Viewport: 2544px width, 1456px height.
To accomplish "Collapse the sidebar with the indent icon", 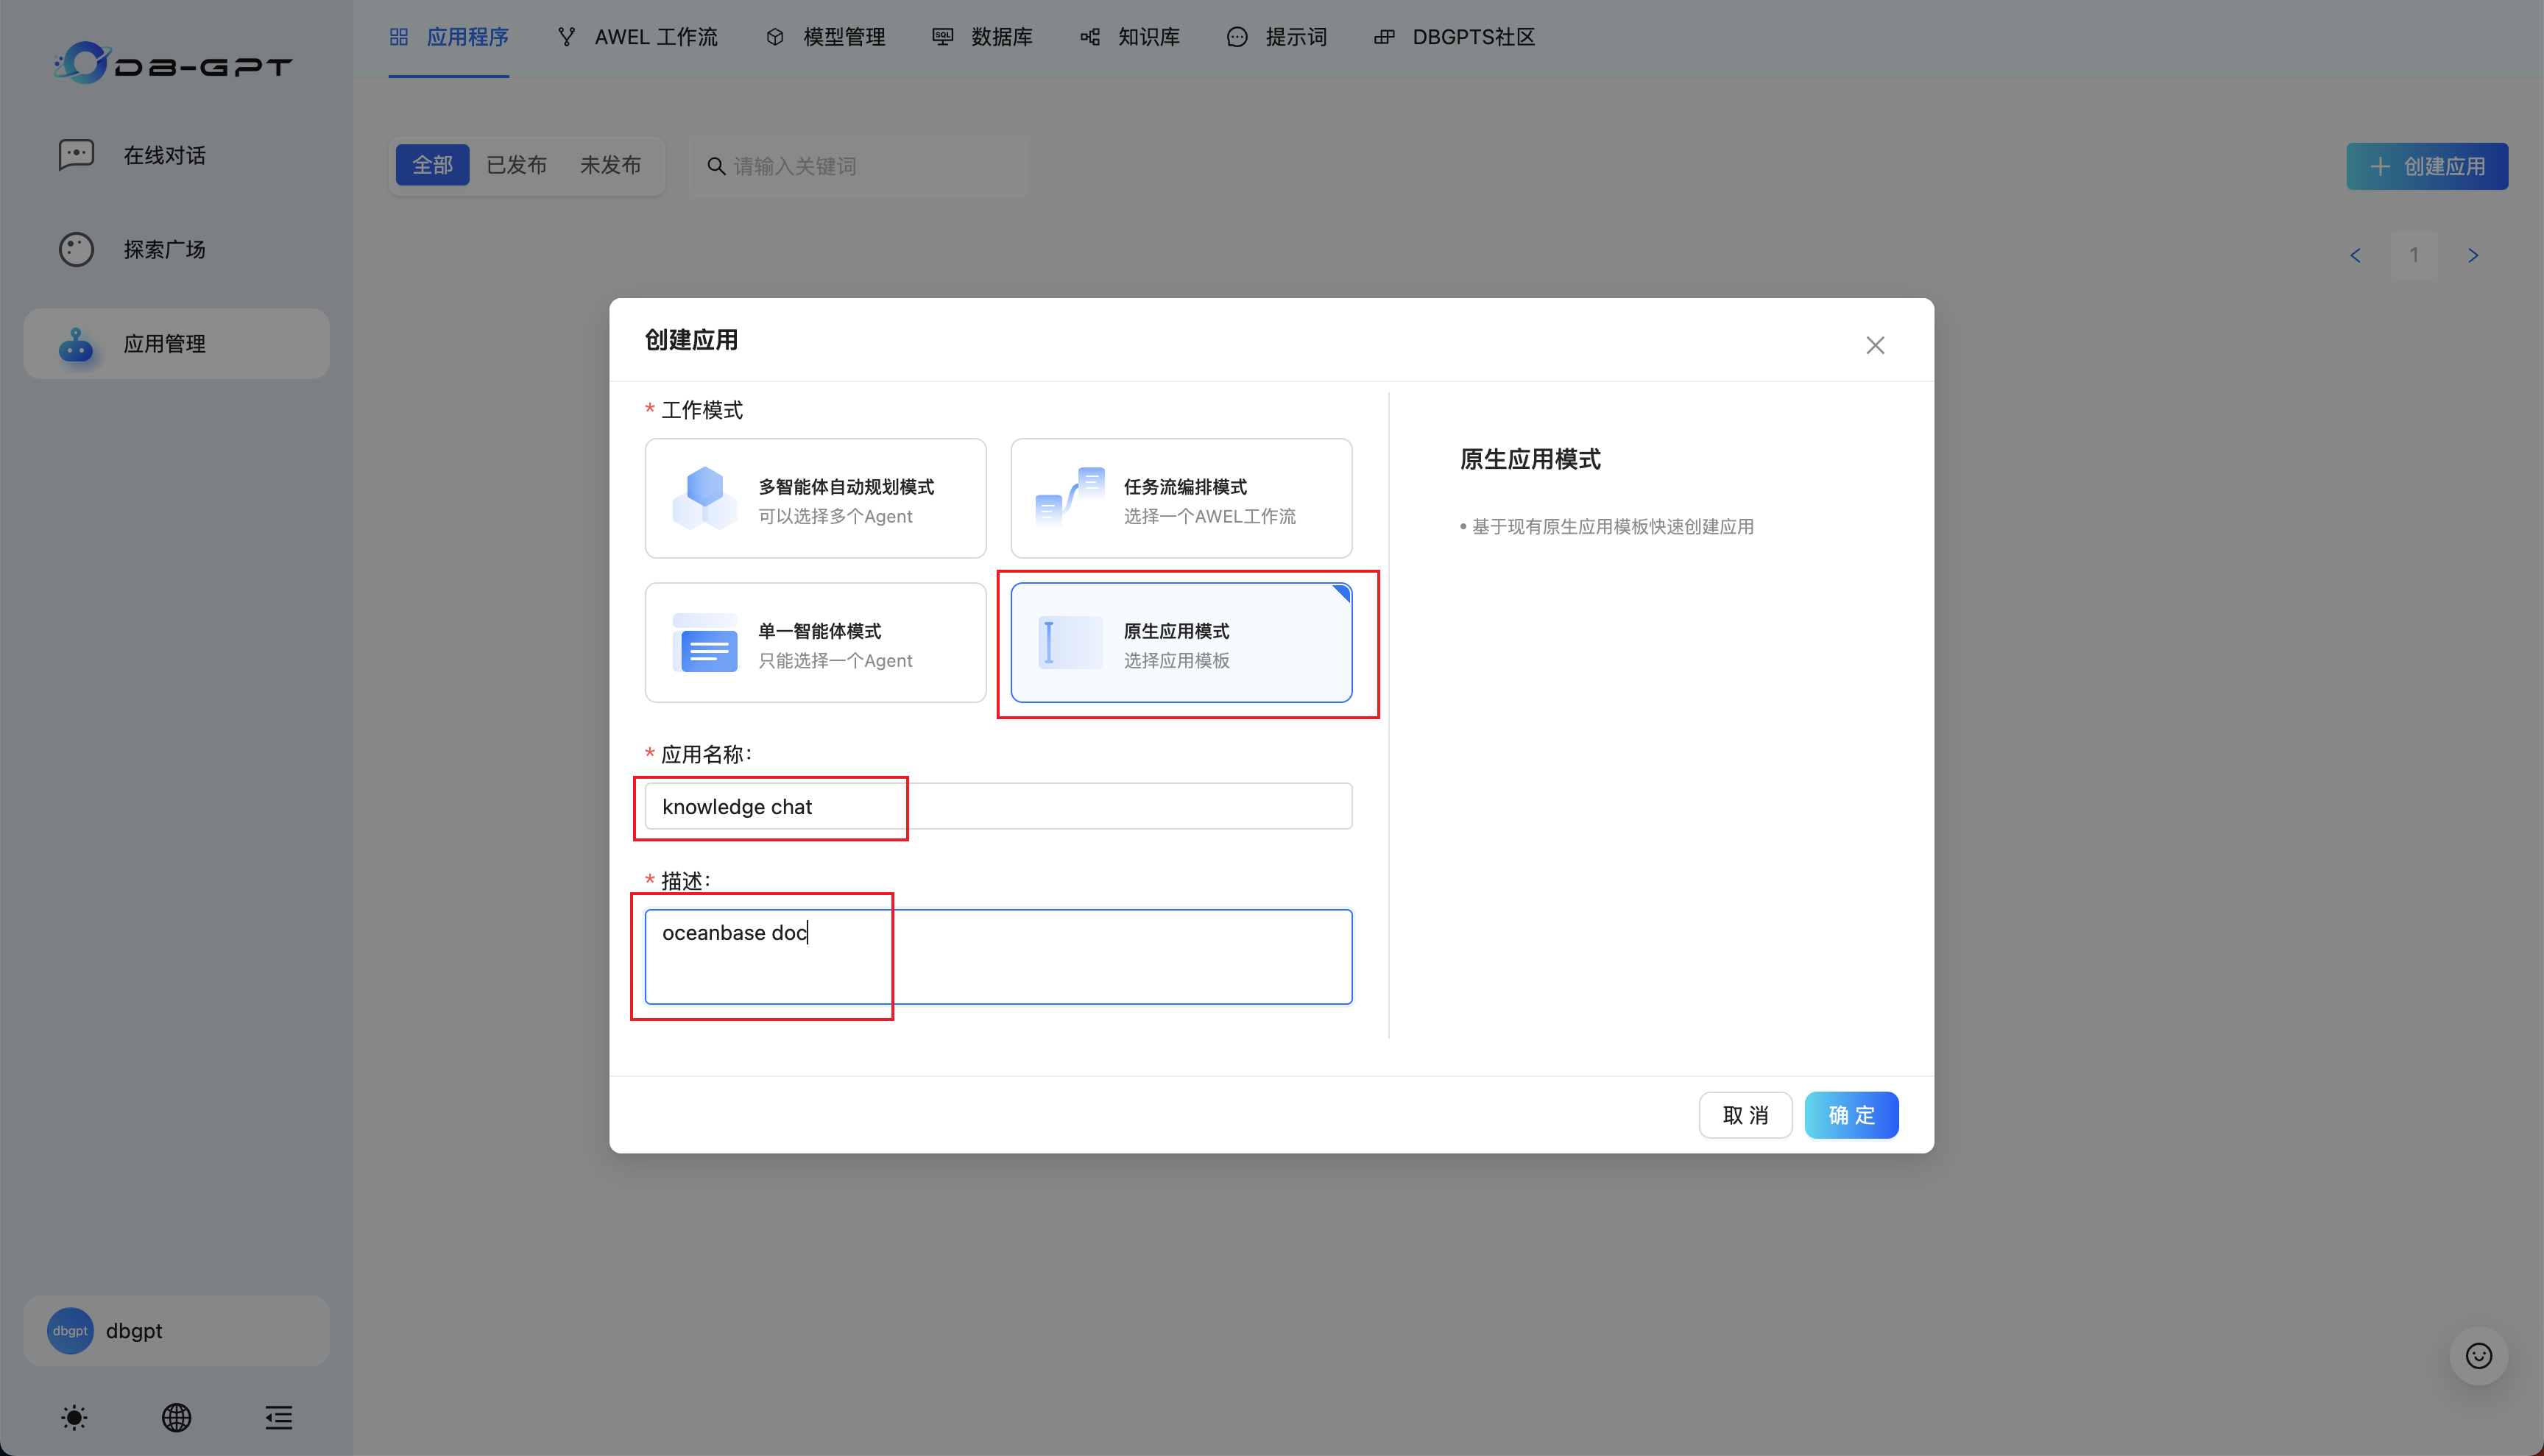I will tap(278, 1417).
